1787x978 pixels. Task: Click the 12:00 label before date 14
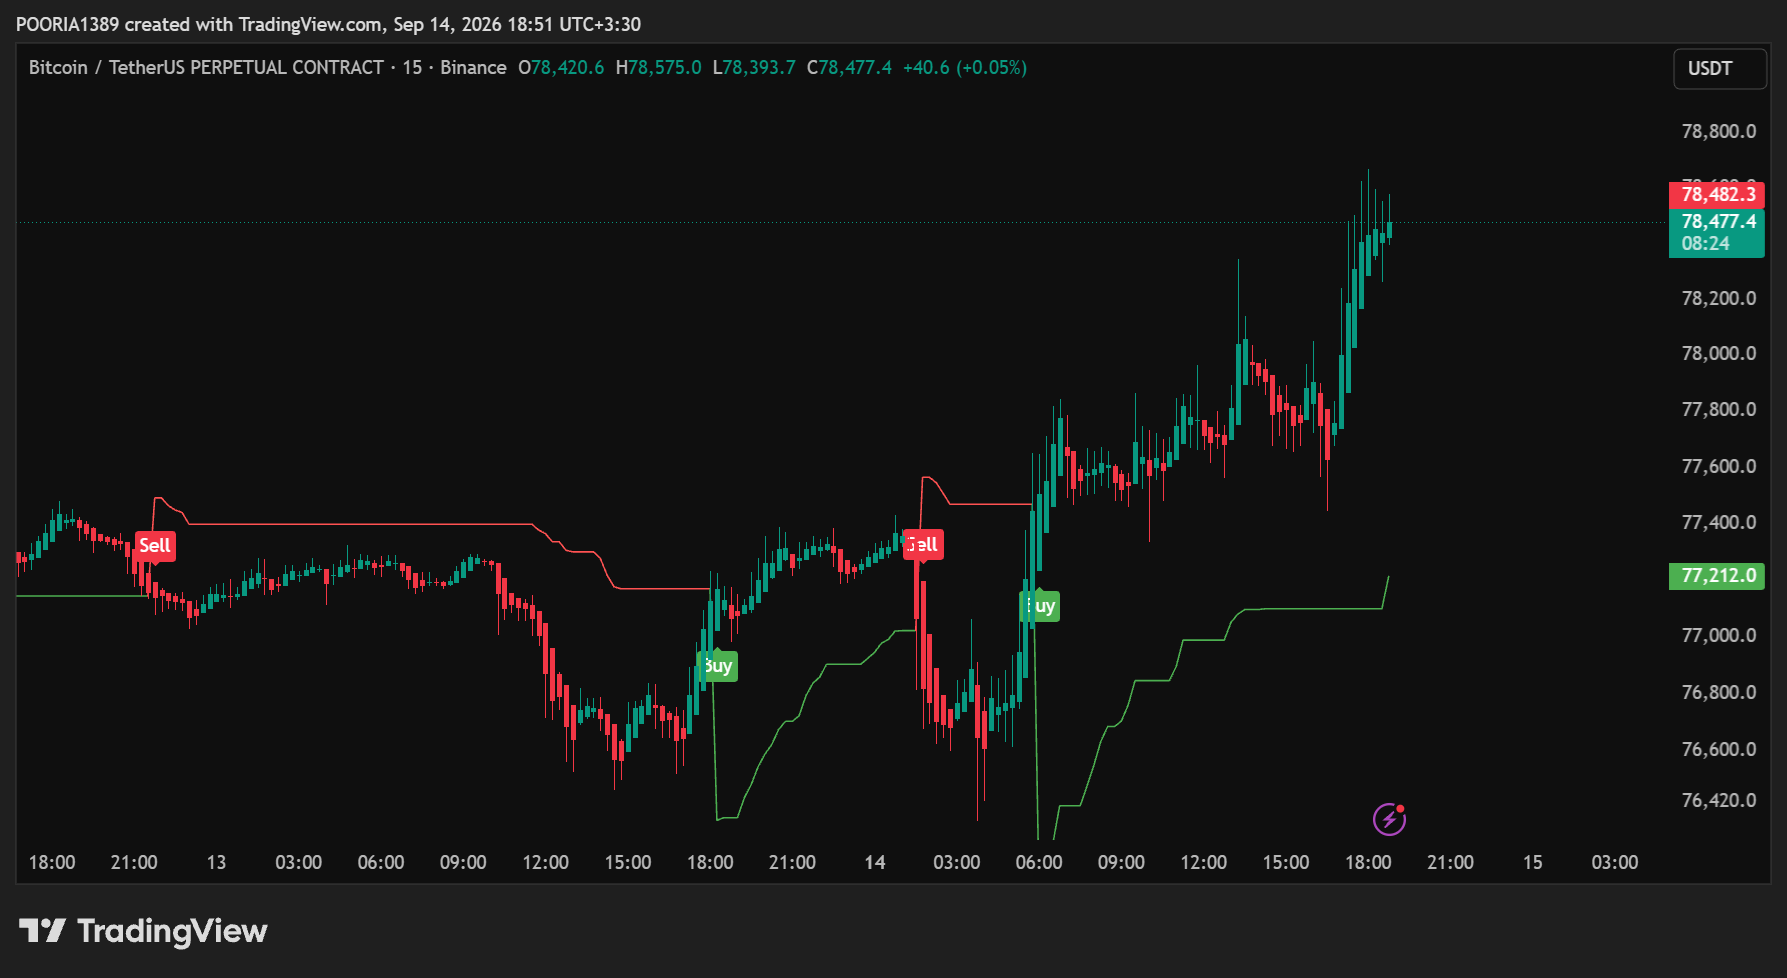pyautogui.click(x=545, y=863)
